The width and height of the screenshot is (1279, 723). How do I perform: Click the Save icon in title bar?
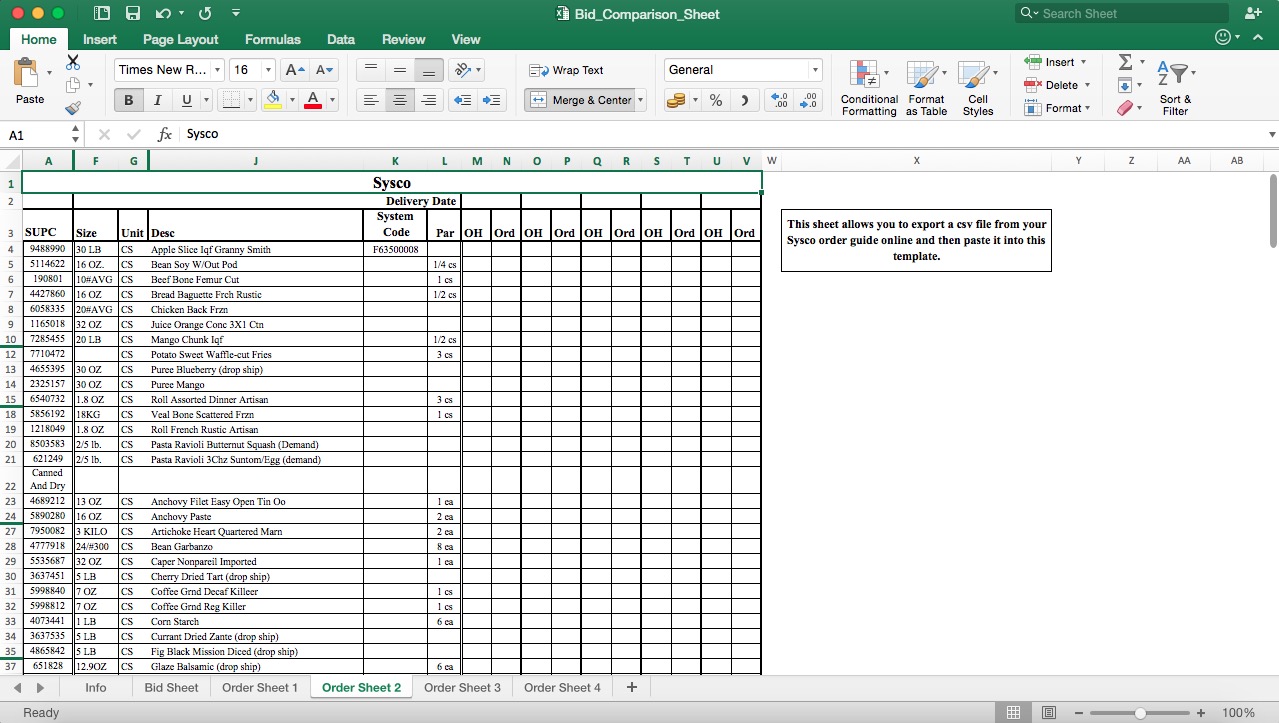coord(133,14)
